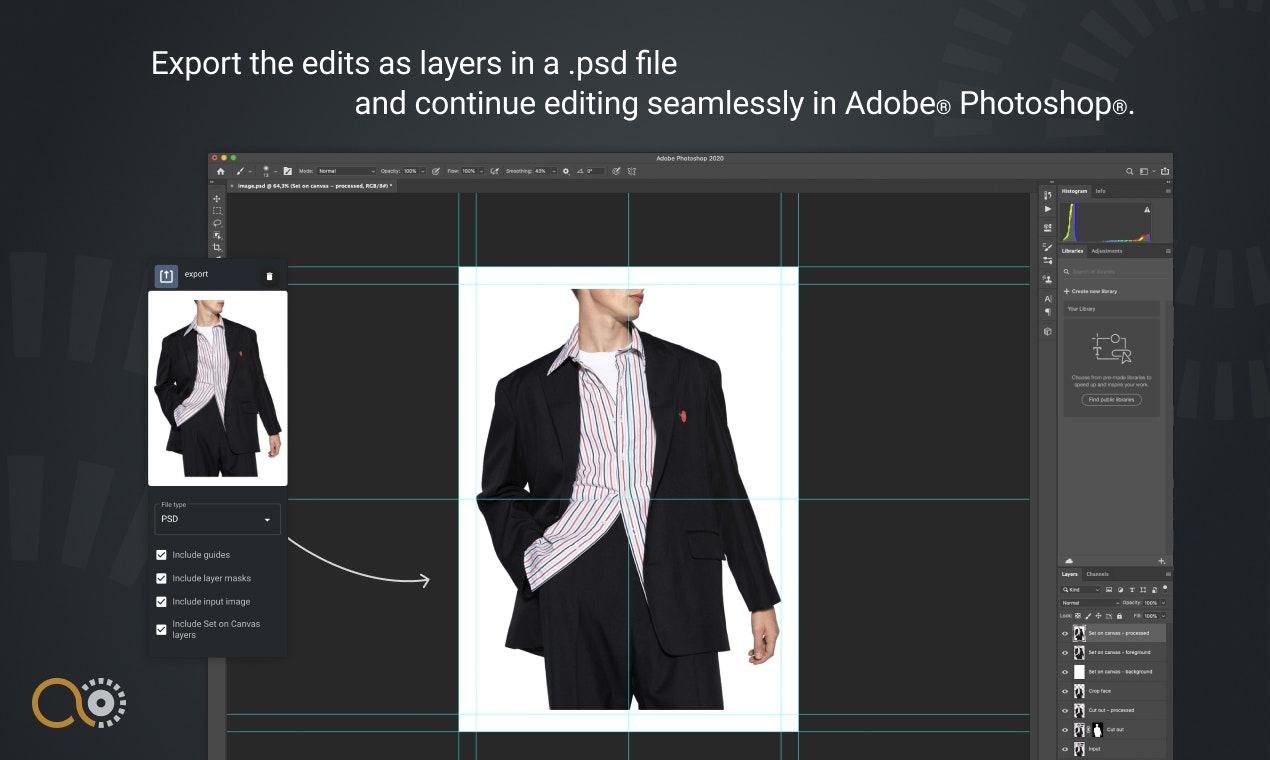Click the lock transparency icon in Layers panel
Screen dimensions: 1270x760
[1078, 615]
